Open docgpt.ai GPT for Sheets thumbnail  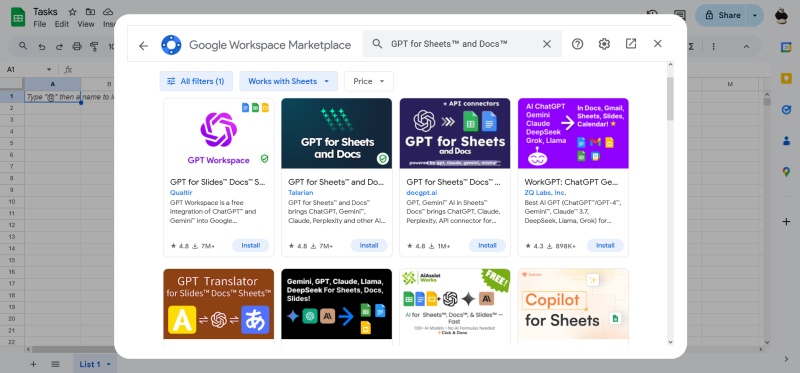[455, 134]
